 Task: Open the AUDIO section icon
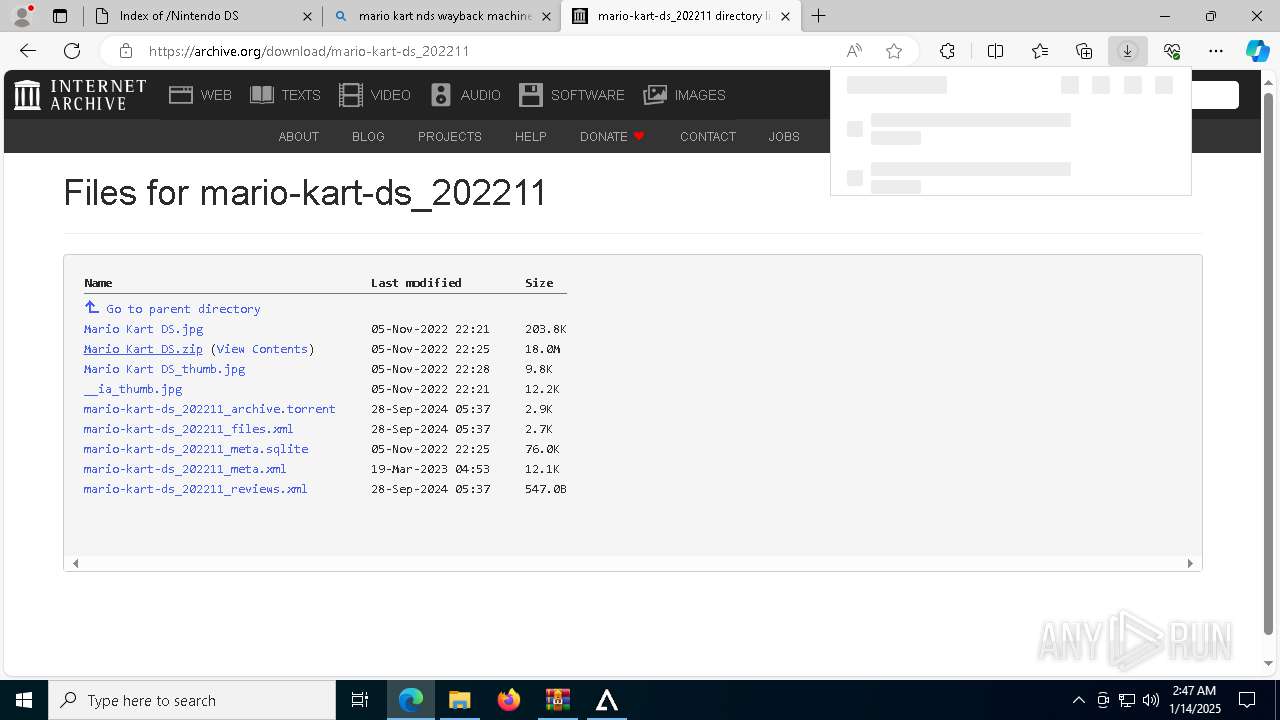coord(465,95)
